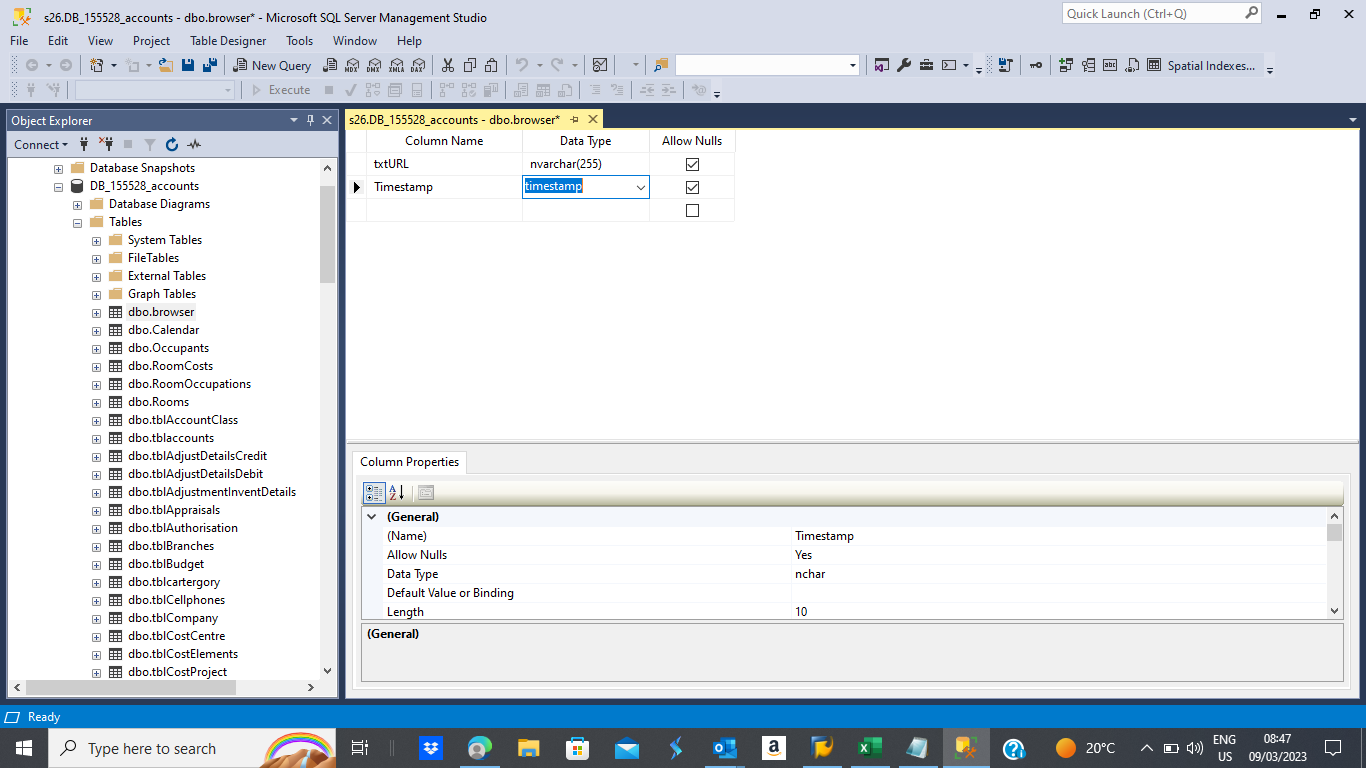The image size is (1366, 768).
Task: Click the Generate Change Script icon
Action: [x=1007, y=65]
